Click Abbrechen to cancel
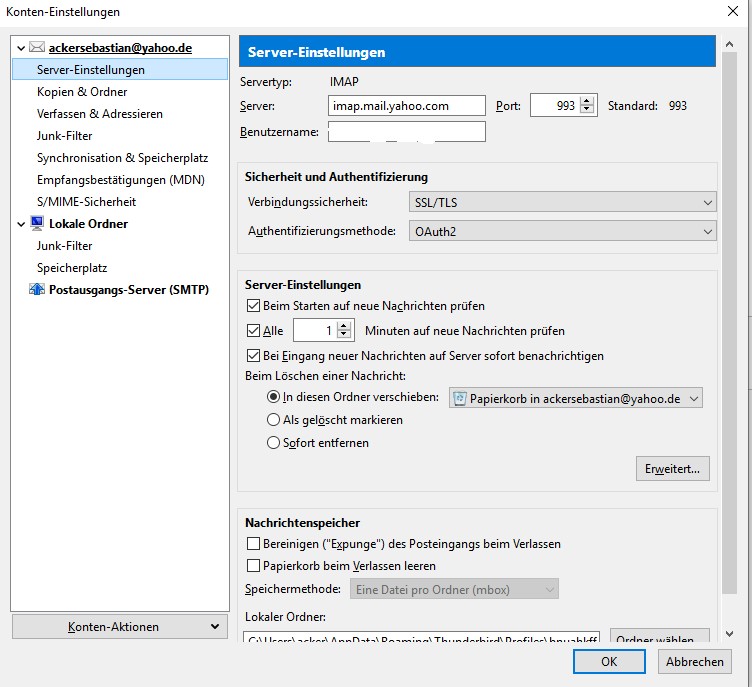This screenshot has height=687, width=752. click(x=694, y=662)
